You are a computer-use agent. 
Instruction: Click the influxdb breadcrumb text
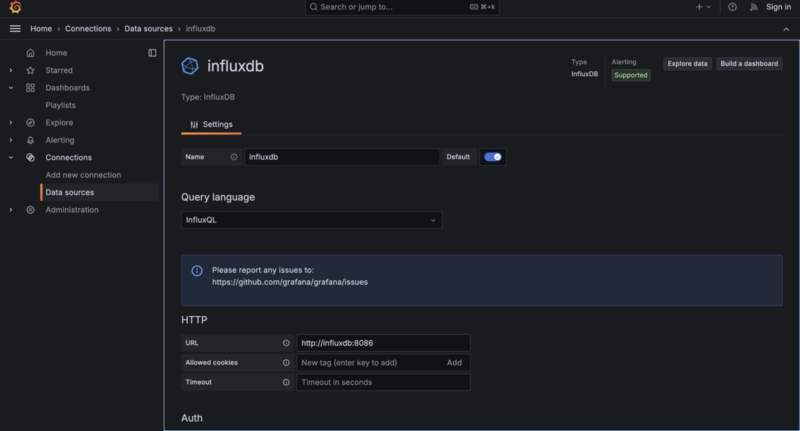pos(201,29)
